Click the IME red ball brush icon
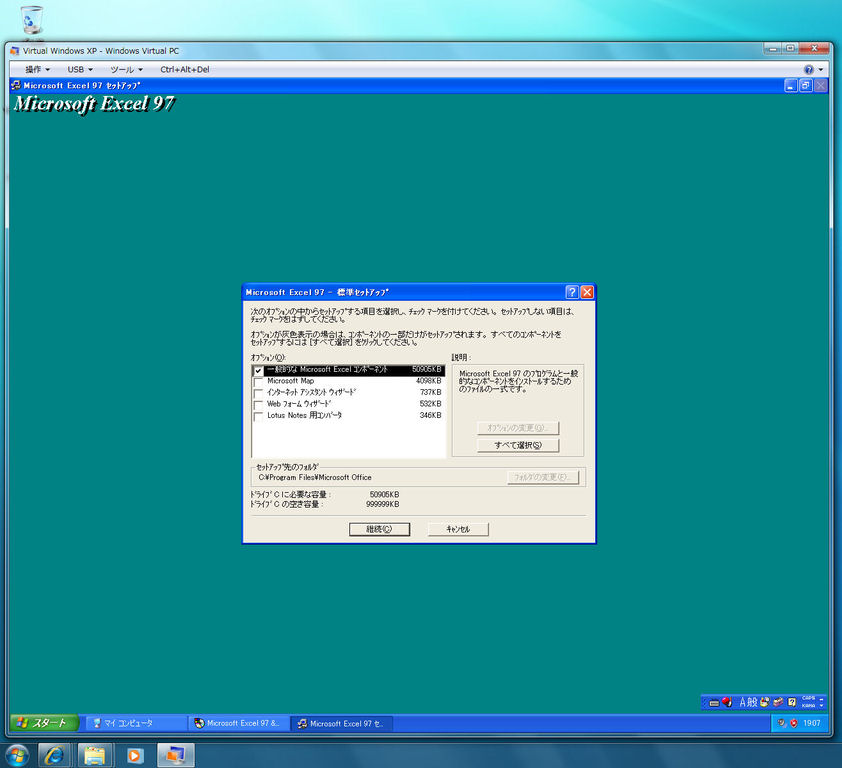Viewport: 842px width, 768px height. click(x=728, y=702)
